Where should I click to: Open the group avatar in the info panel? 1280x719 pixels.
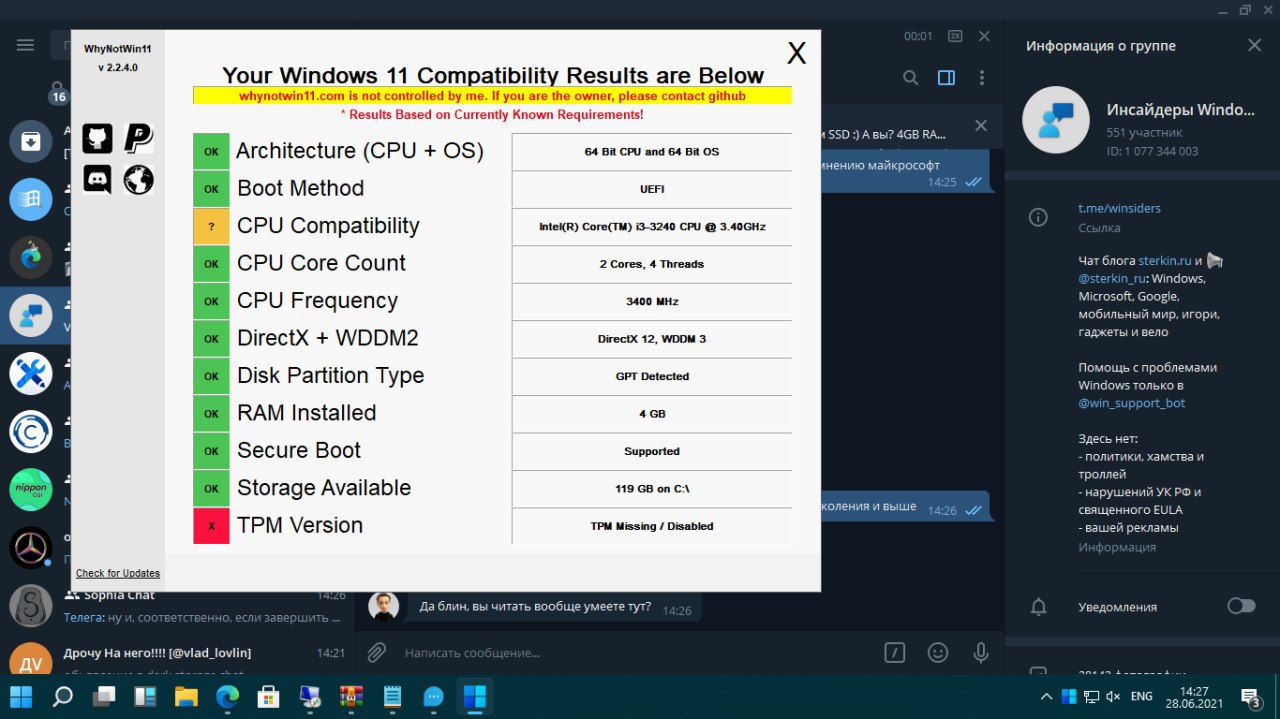[1055, 119]
